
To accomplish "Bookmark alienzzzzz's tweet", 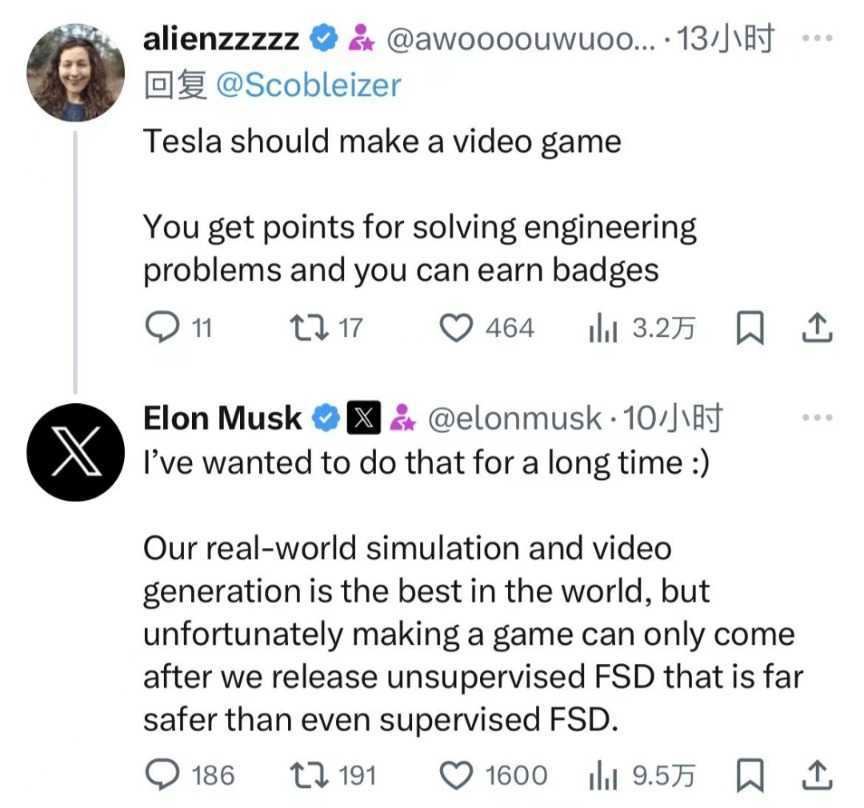I will tap(749, 327).
